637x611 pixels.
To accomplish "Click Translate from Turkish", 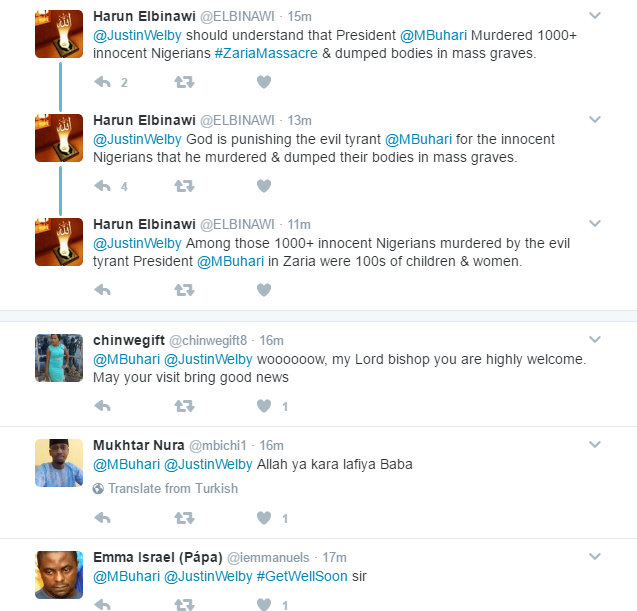I will 172,489.
